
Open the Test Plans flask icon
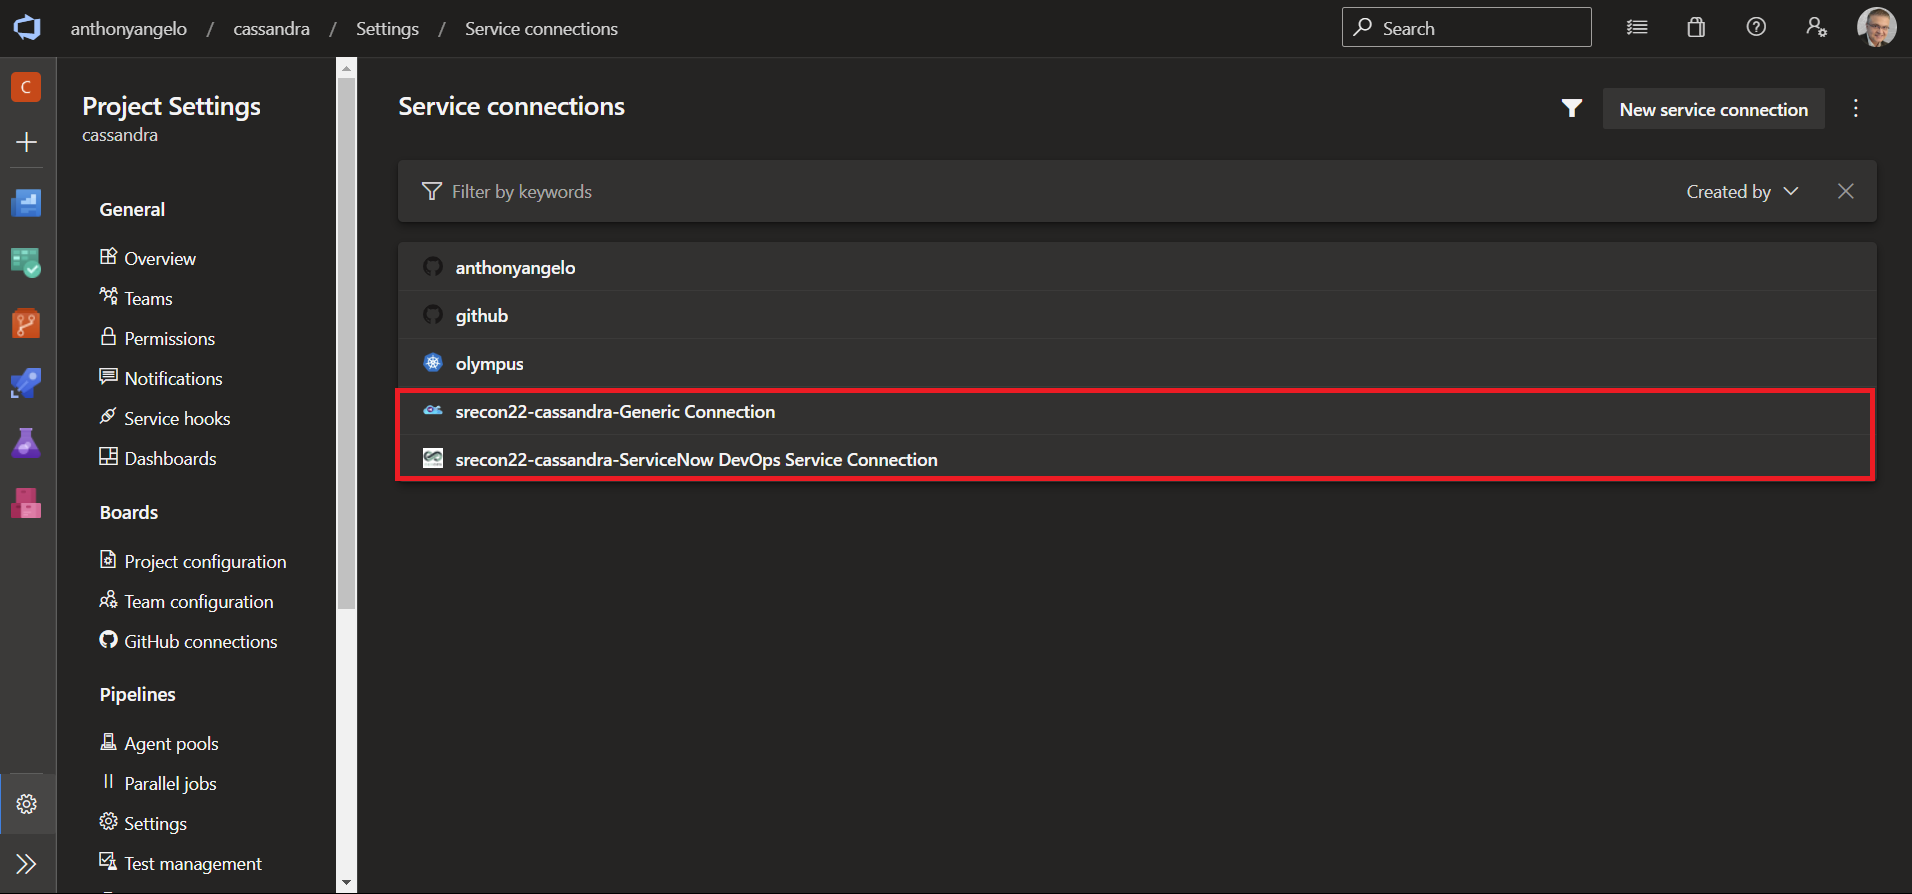click(26, 443)
